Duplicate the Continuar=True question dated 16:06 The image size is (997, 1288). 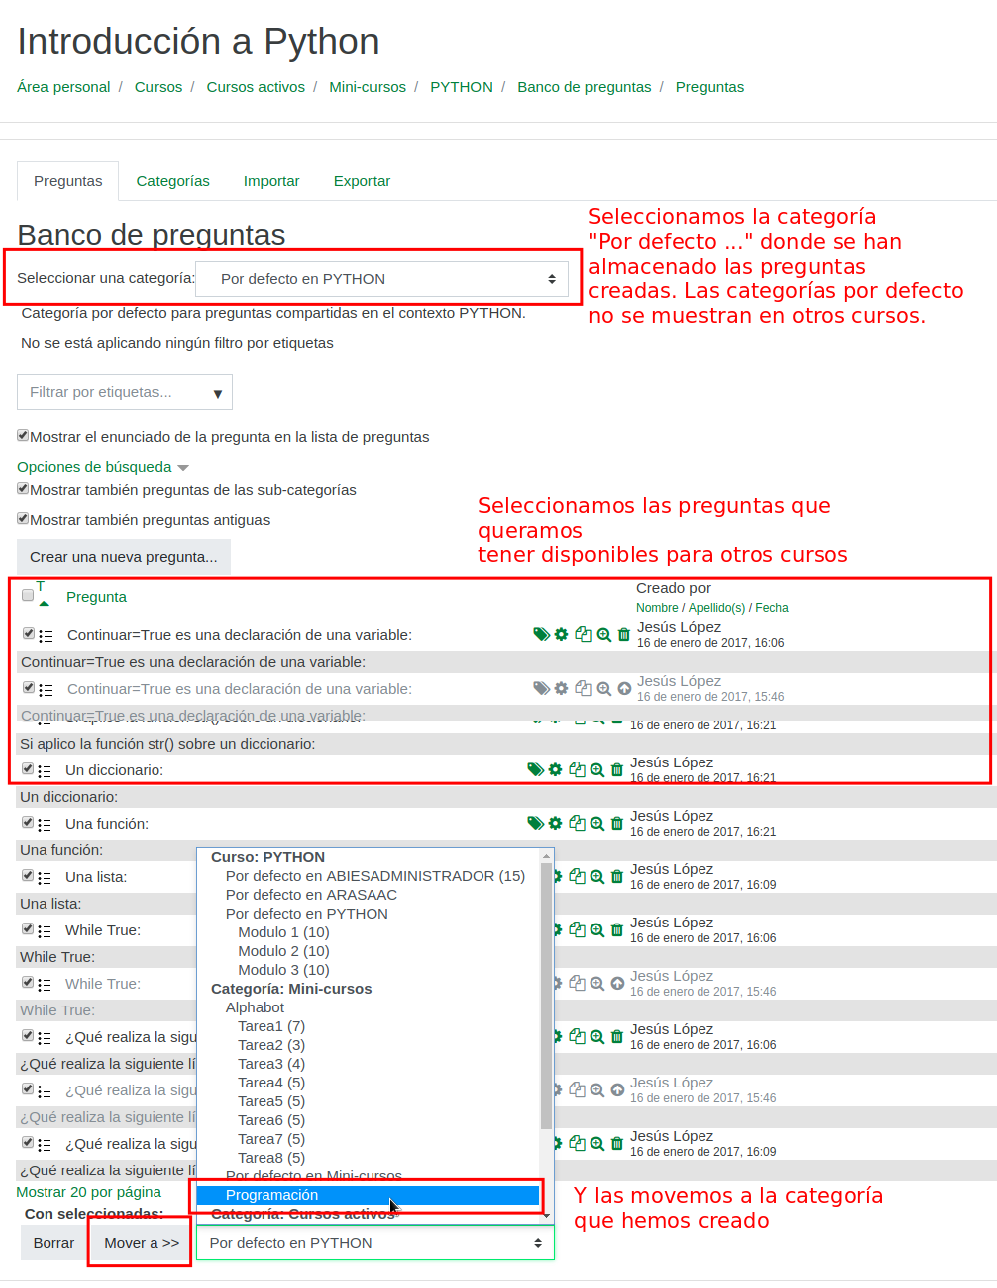pos(583,634)
